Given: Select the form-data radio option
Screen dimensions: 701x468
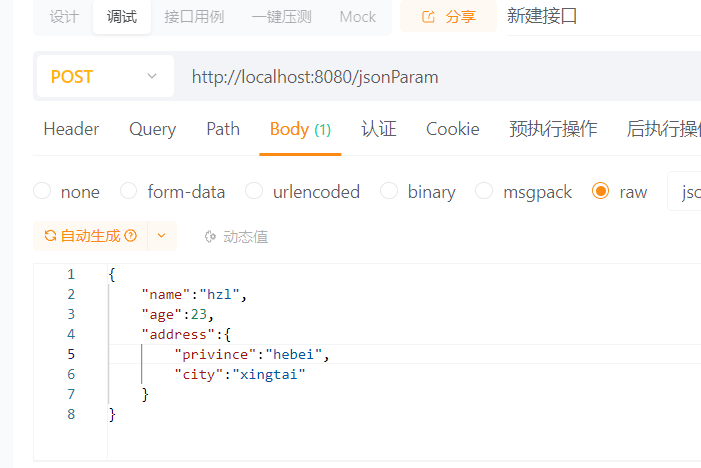Looking at the screenshot, I should (x=129, y=191).
